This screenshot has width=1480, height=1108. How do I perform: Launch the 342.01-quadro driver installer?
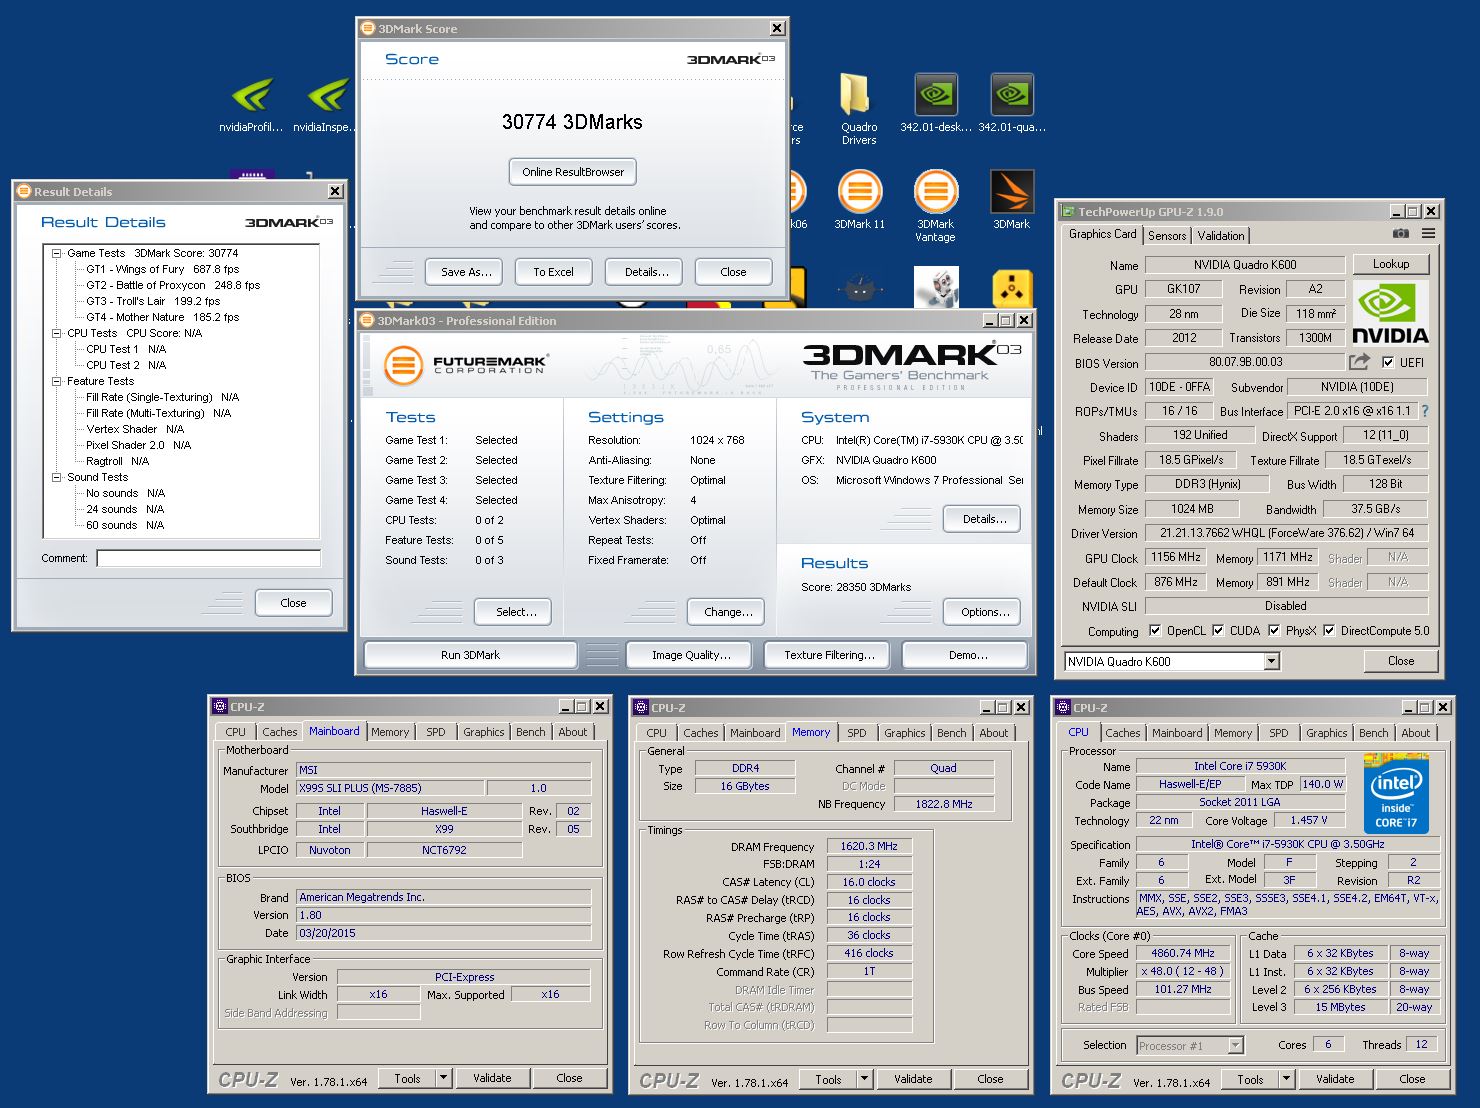(1011, 104)
